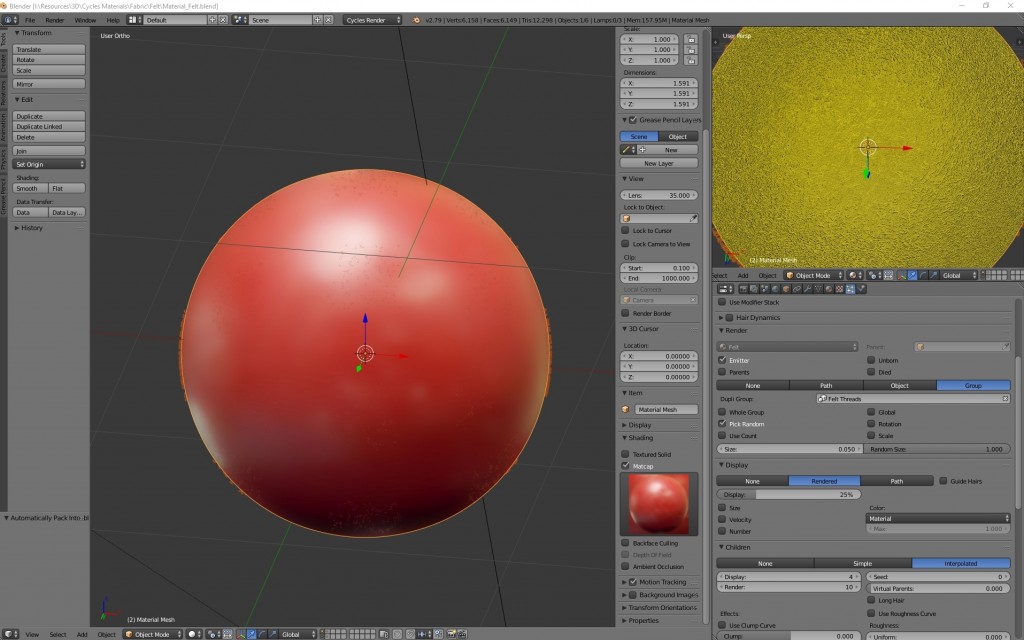Screen dimensions: 1024x640
Task: Adjust the Display percentage slider
Action: pos(790,493)
